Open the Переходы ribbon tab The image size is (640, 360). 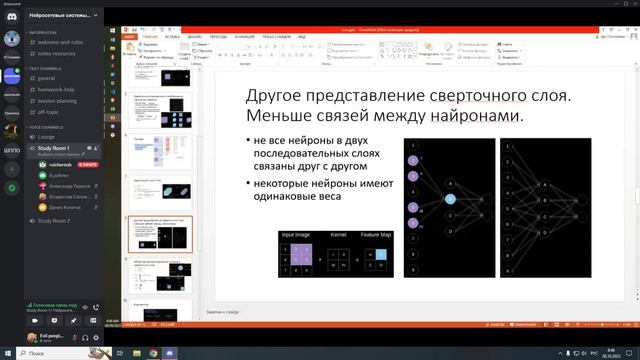pyautogui.click(x=218, y=37)
